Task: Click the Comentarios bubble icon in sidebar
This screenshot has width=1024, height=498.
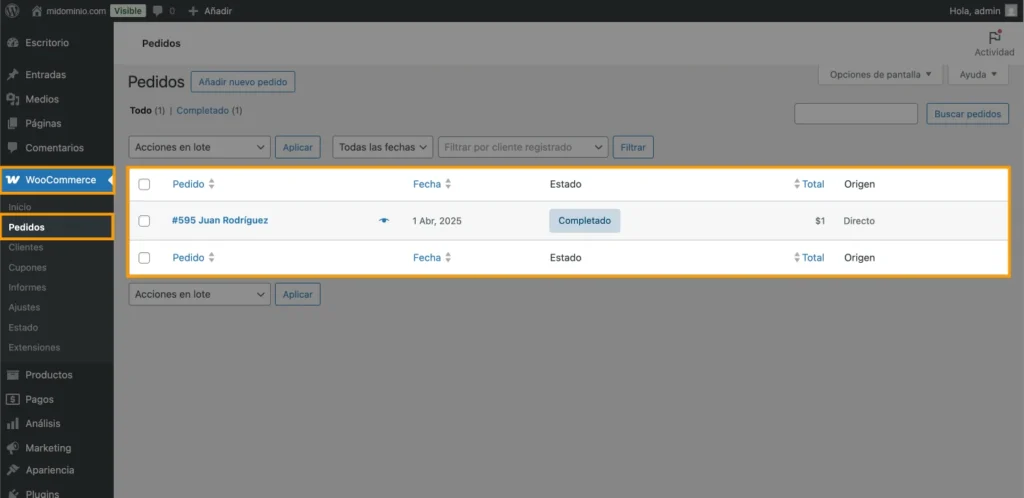Action: (12, 148)
